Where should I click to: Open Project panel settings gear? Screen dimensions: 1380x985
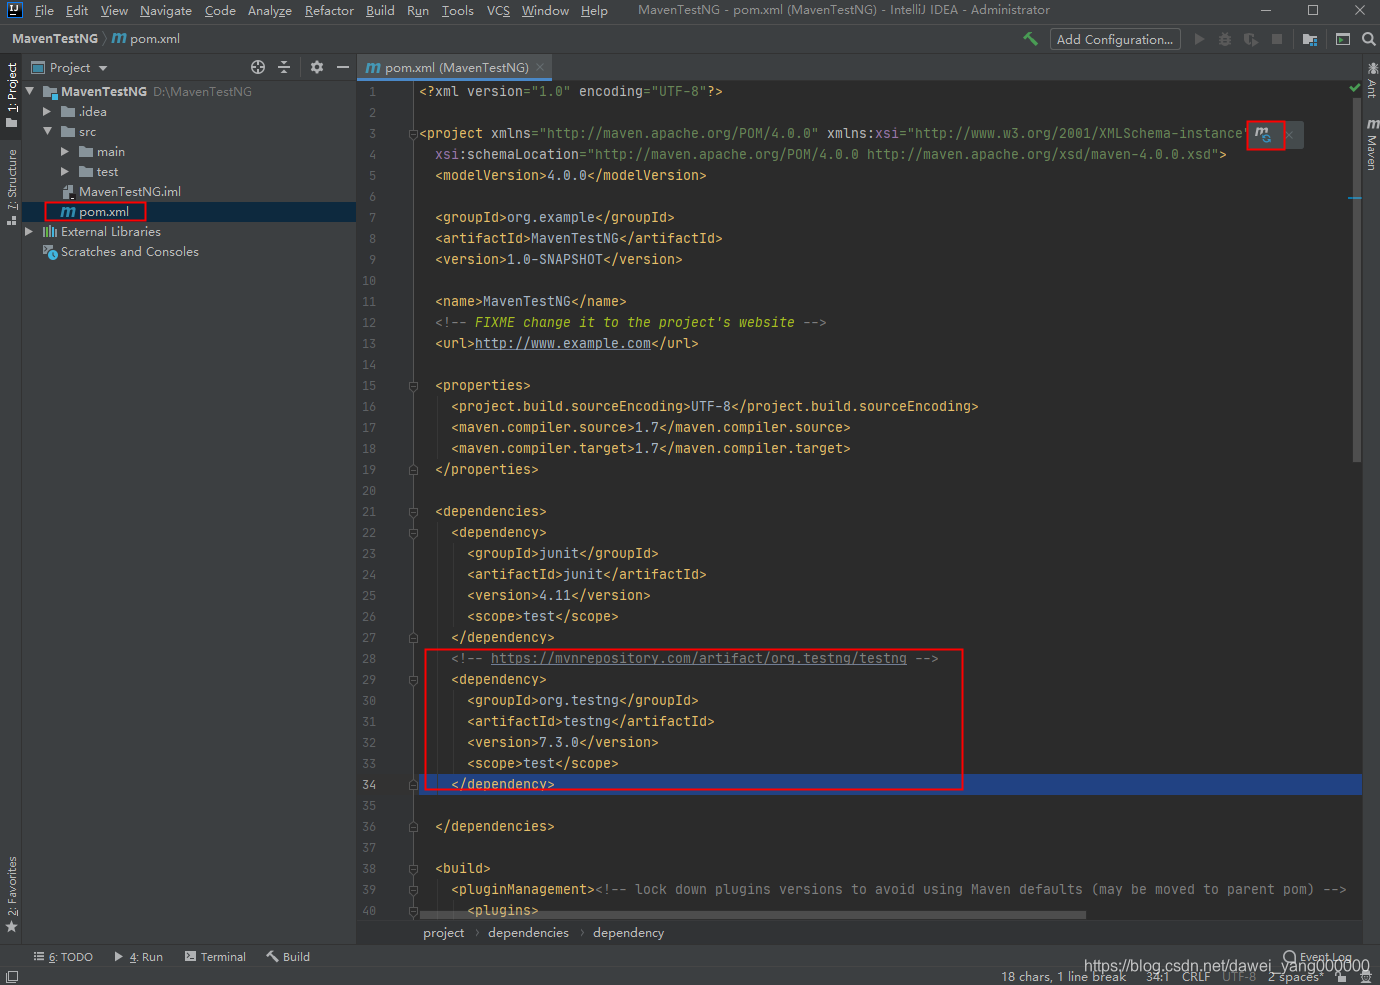click(x=317, y=67)
